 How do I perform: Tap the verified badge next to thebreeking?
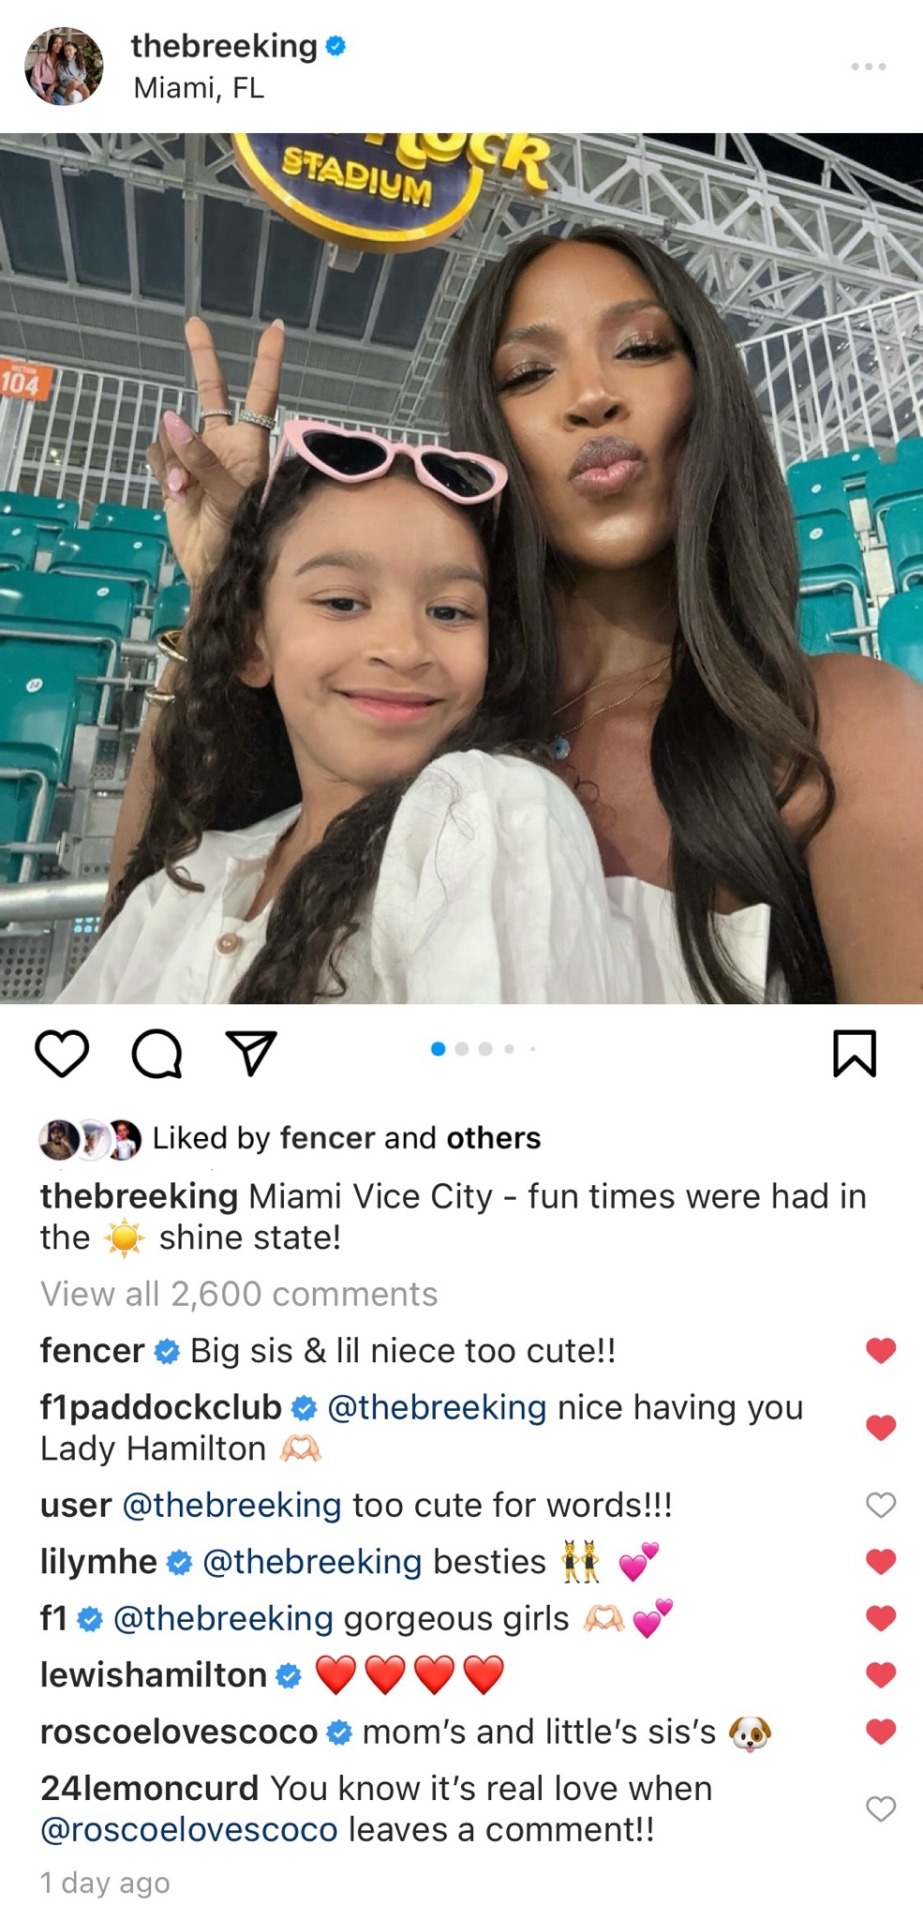[x=336, y=45]
